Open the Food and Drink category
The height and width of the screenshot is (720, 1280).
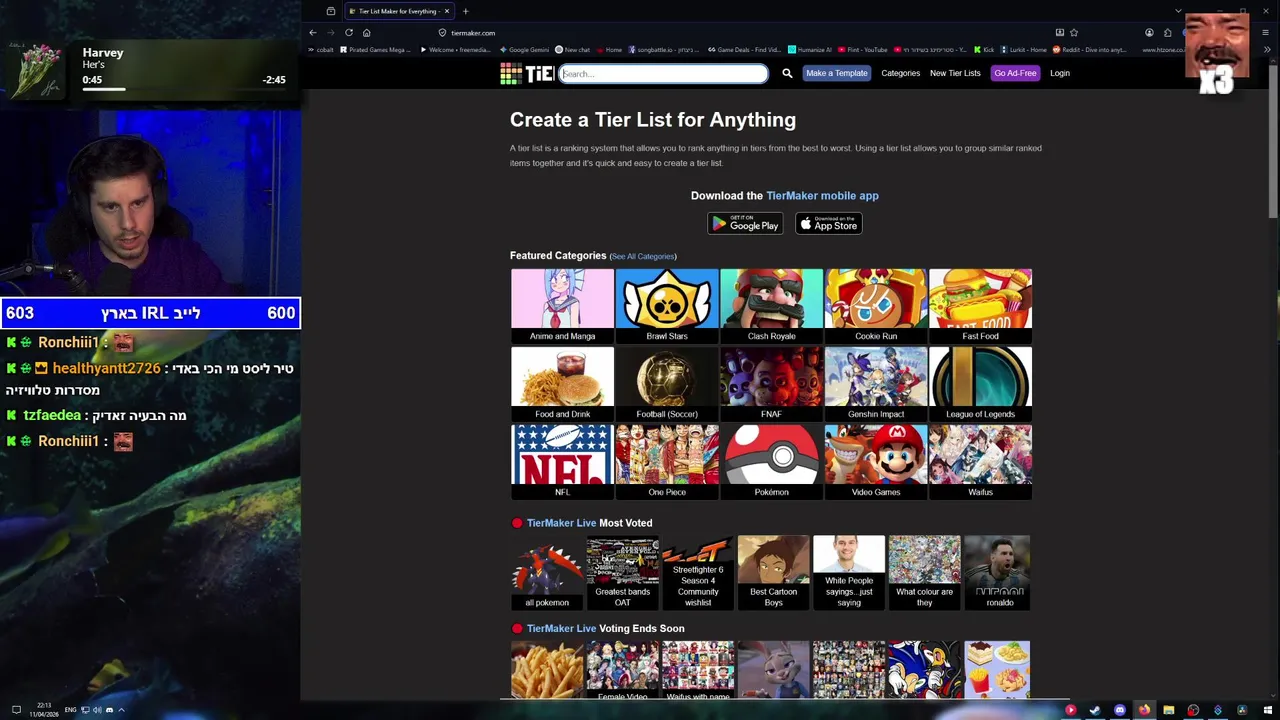click(562, 384)
